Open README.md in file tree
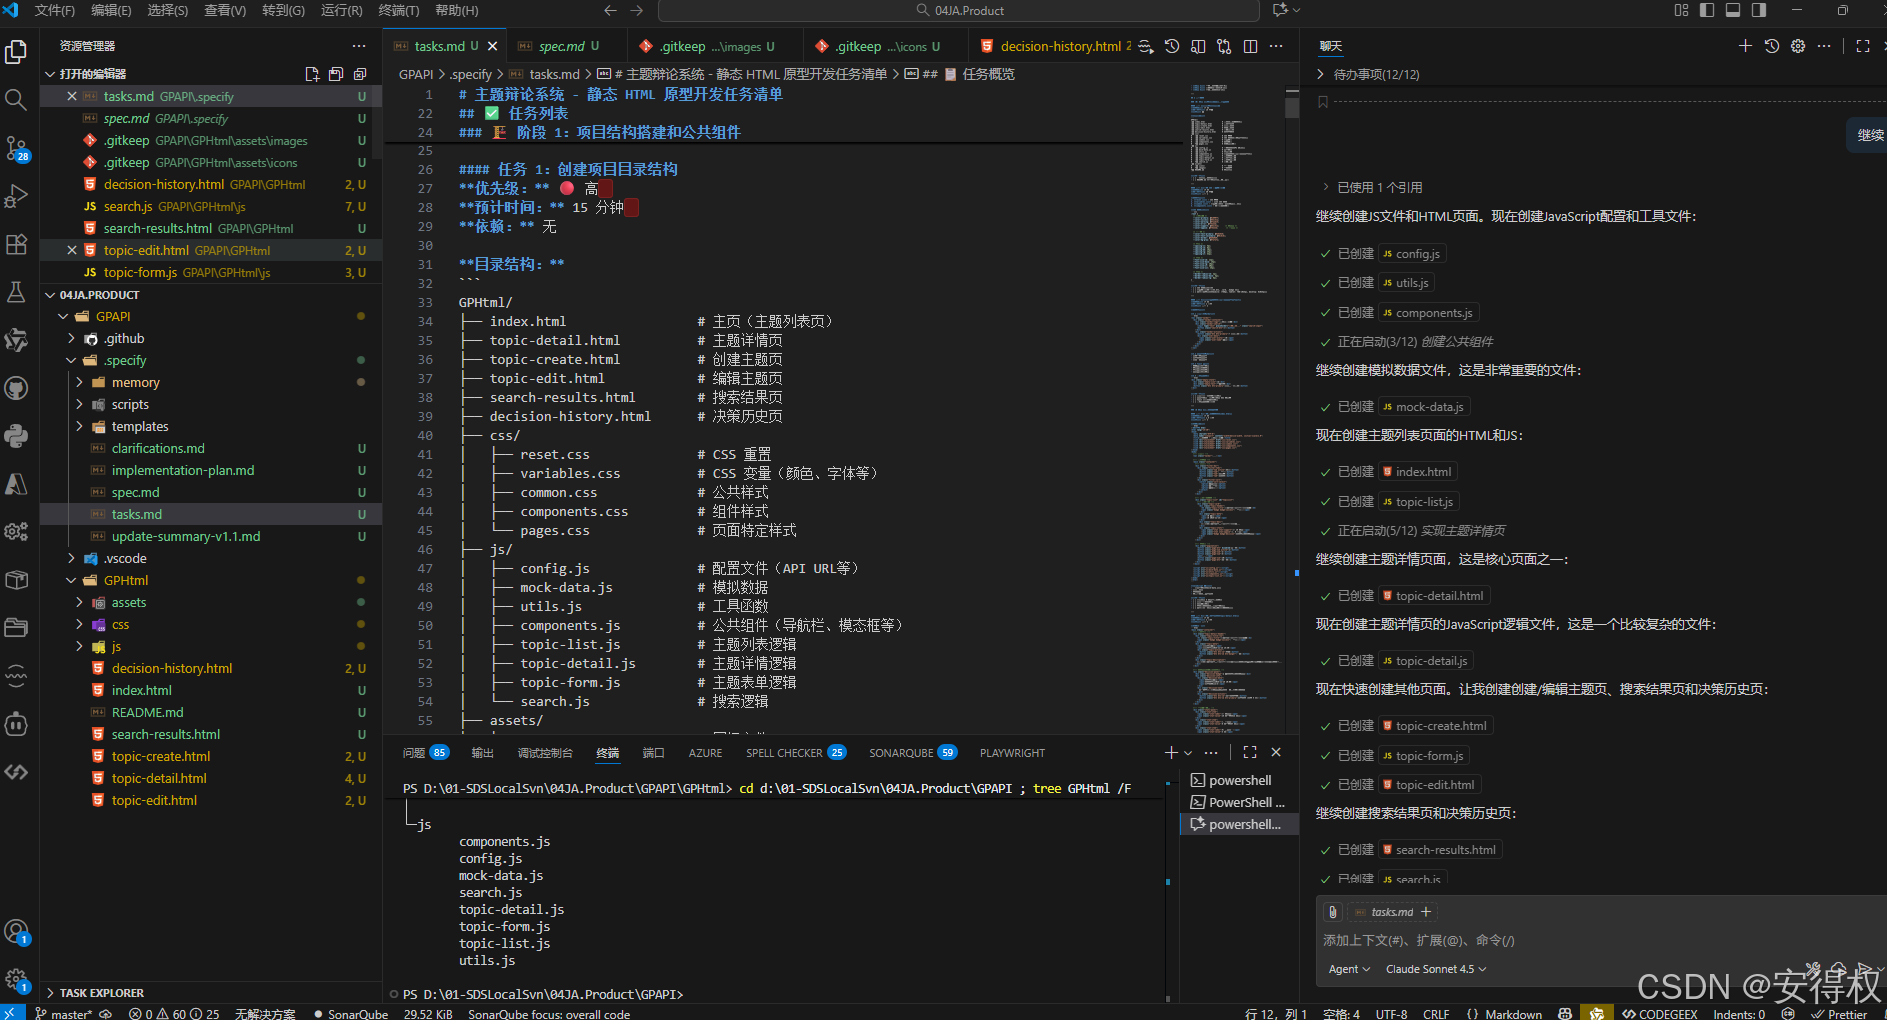 pyautogui.click(x=147, y=713)
